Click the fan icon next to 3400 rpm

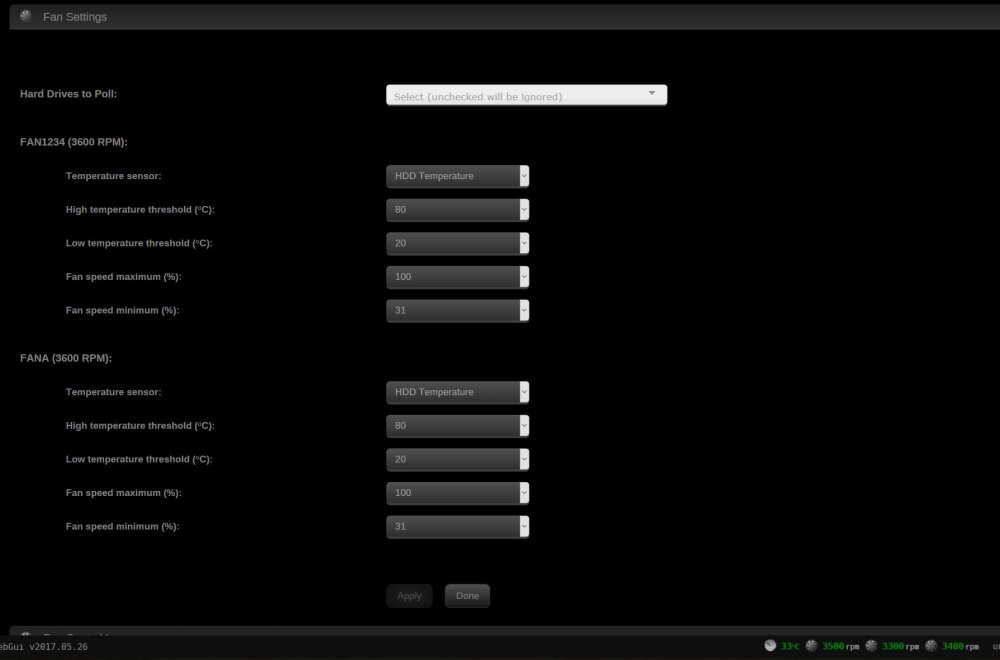tap(931, 646)
